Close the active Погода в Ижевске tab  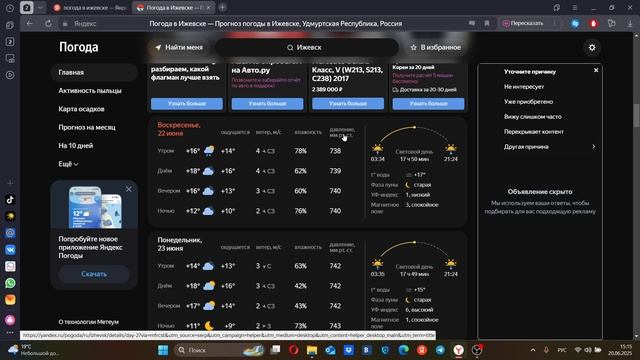208,8
